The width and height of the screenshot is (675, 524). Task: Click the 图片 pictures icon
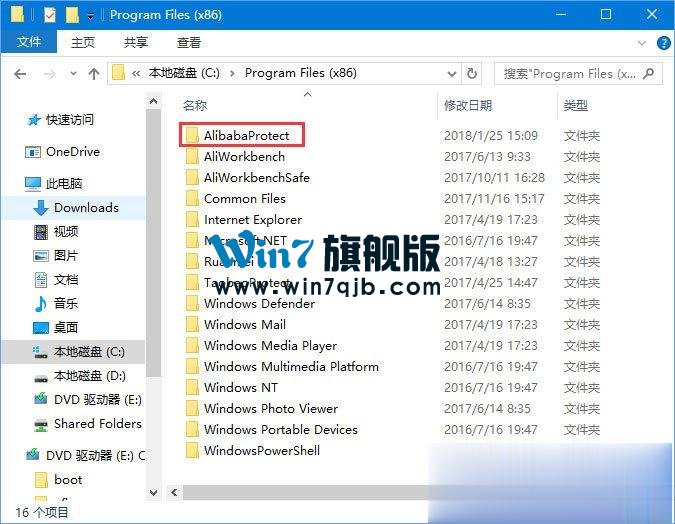41,256
